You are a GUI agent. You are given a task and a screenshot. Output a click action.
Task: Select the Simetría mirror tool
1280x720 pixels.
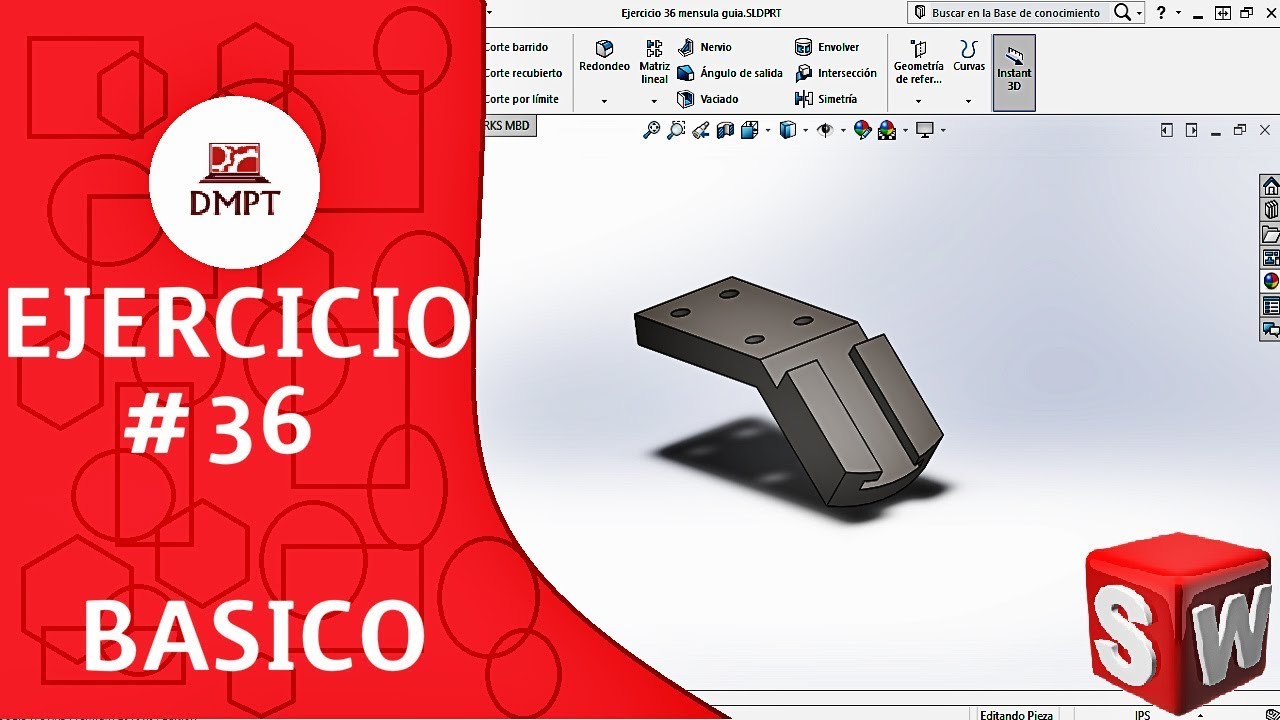click(x=826, y=99)
